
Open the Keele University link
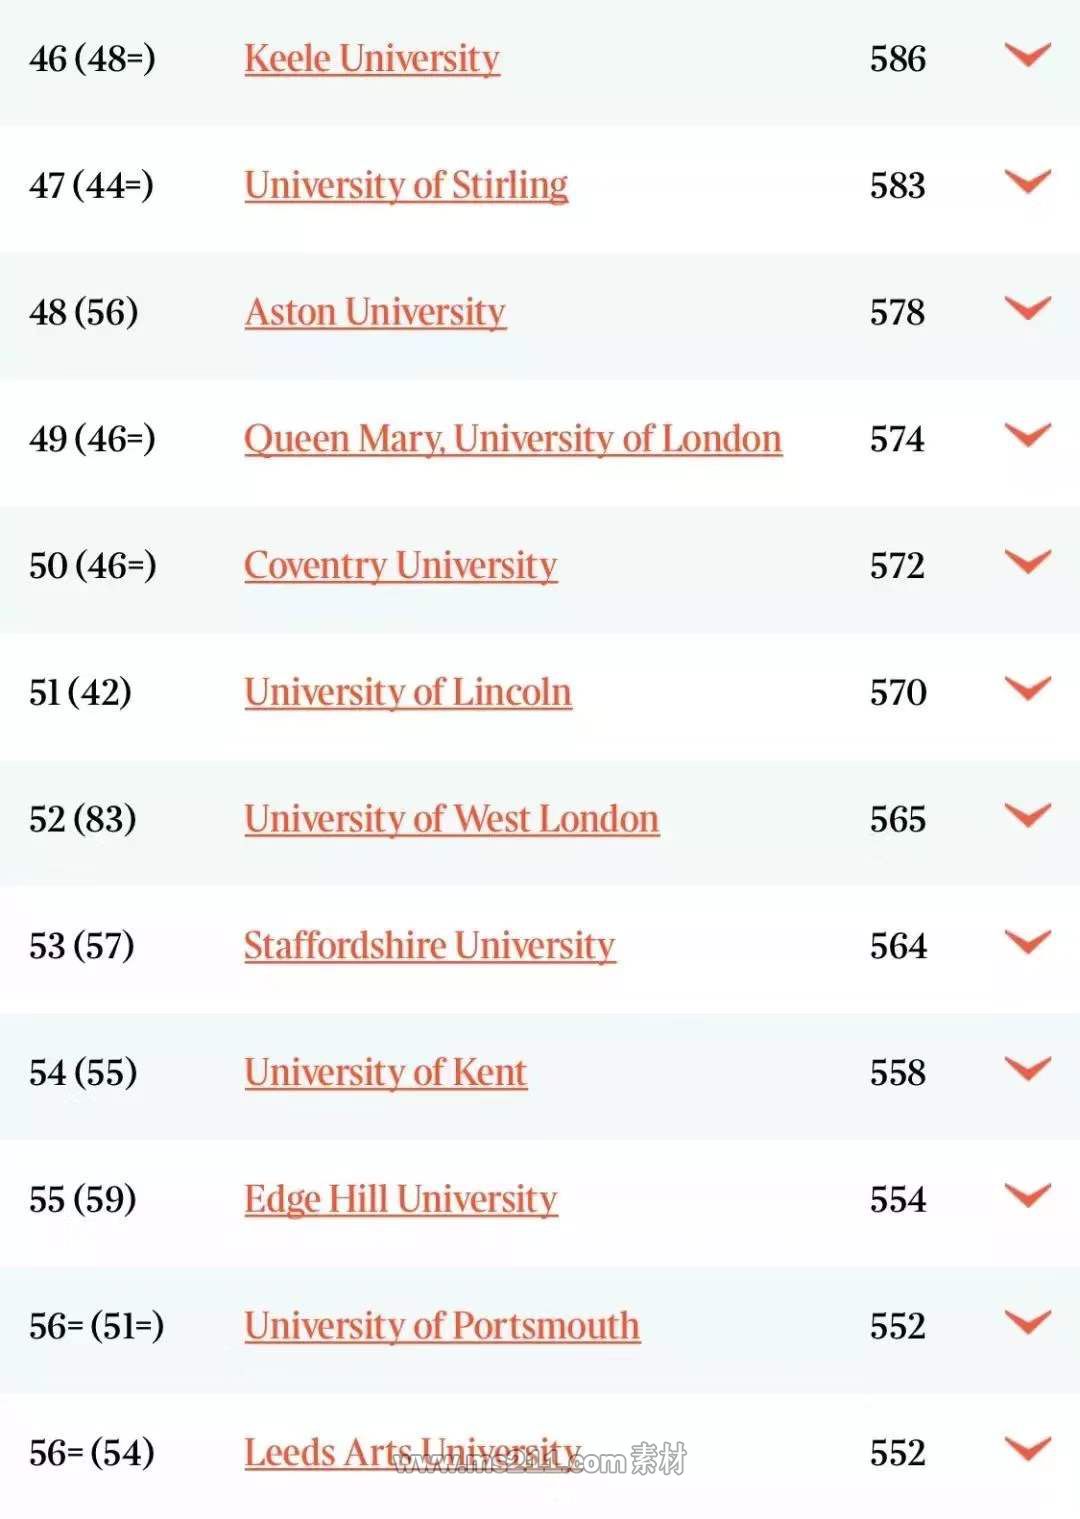coord(371,59)
